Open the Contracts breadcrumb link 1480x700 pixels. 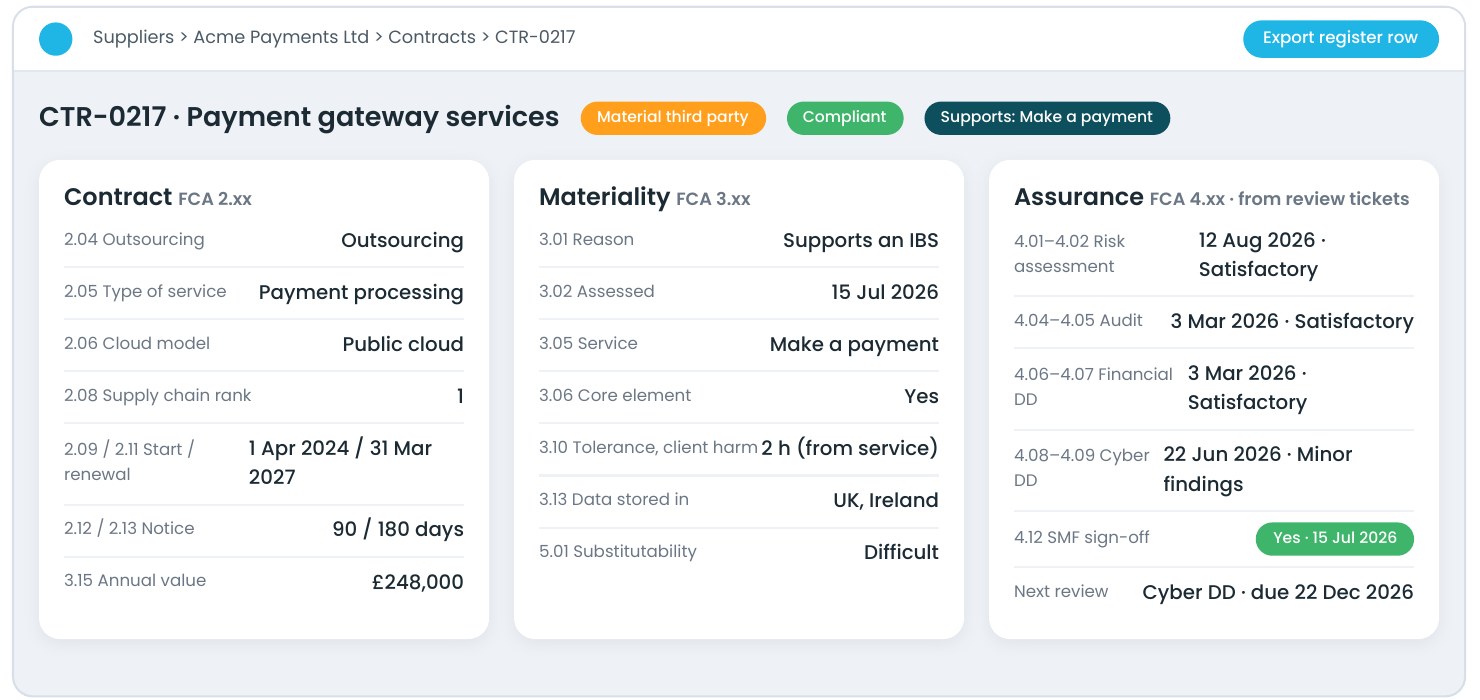tap(432, 37)
